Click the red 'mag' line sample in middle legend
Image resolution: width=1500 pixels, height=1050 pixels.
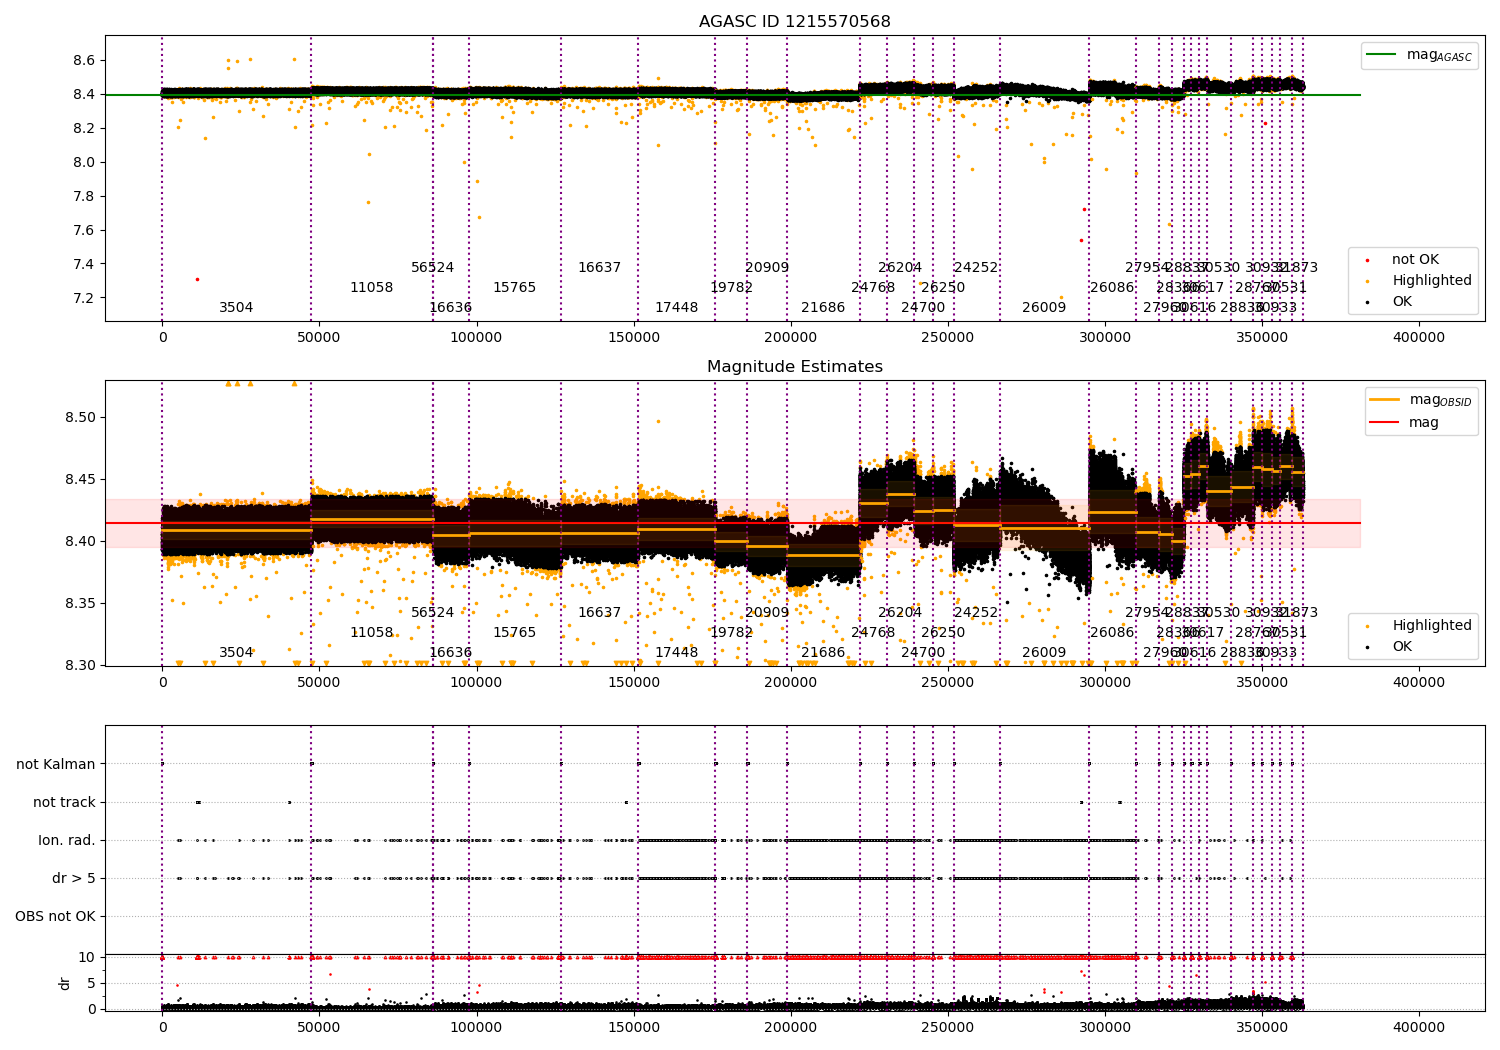(1384, 422)
